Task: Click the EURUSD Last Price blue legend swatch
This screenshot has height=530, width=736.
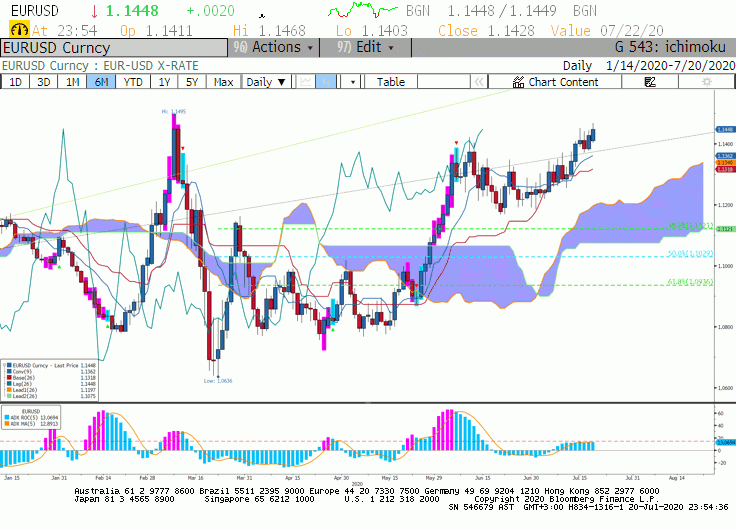Action: coord(10,365)
